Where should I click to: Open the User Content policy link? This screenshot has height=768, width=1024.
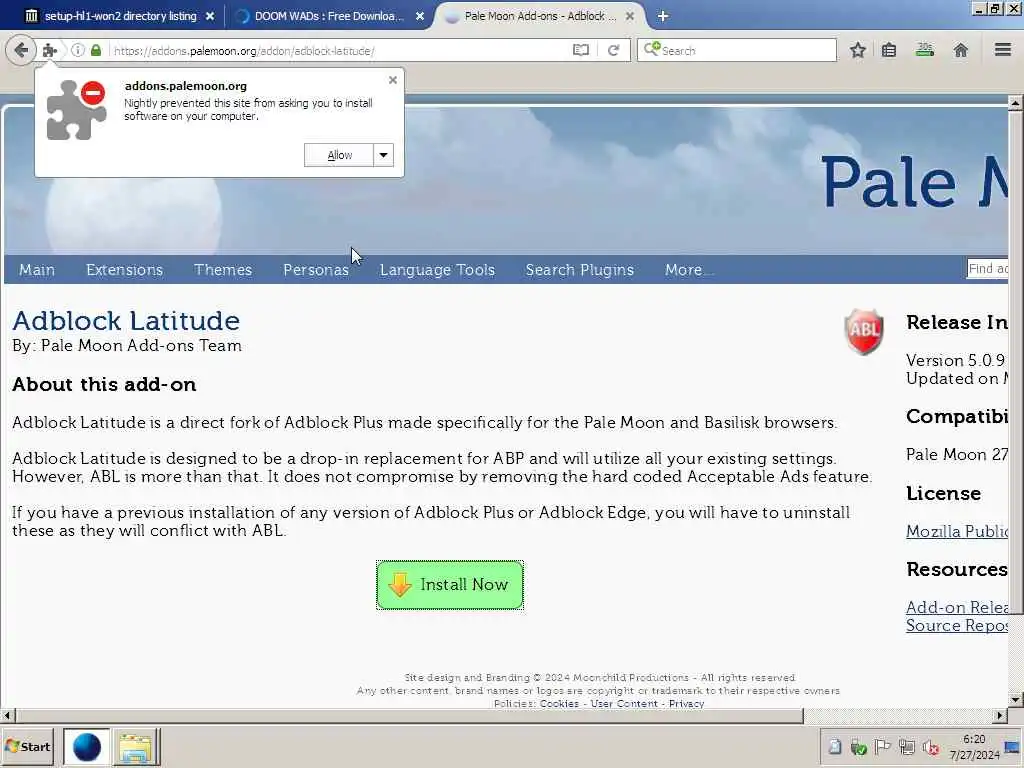[x=624, y=704]
